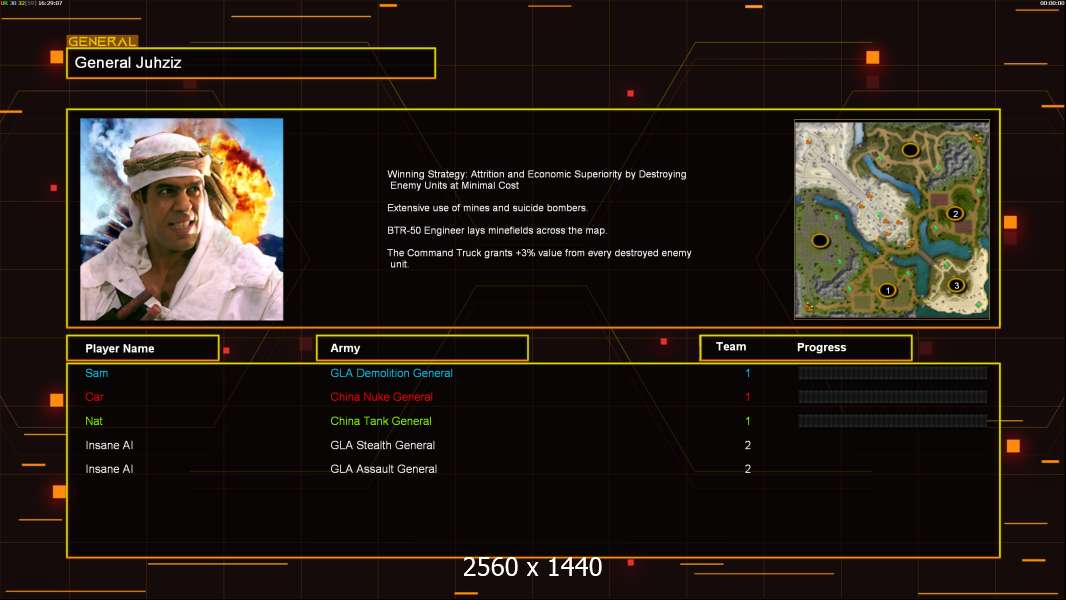Open the China Nuke General army entry
Viewport: 1066px width, 600px height.
[x=381, y=397]
